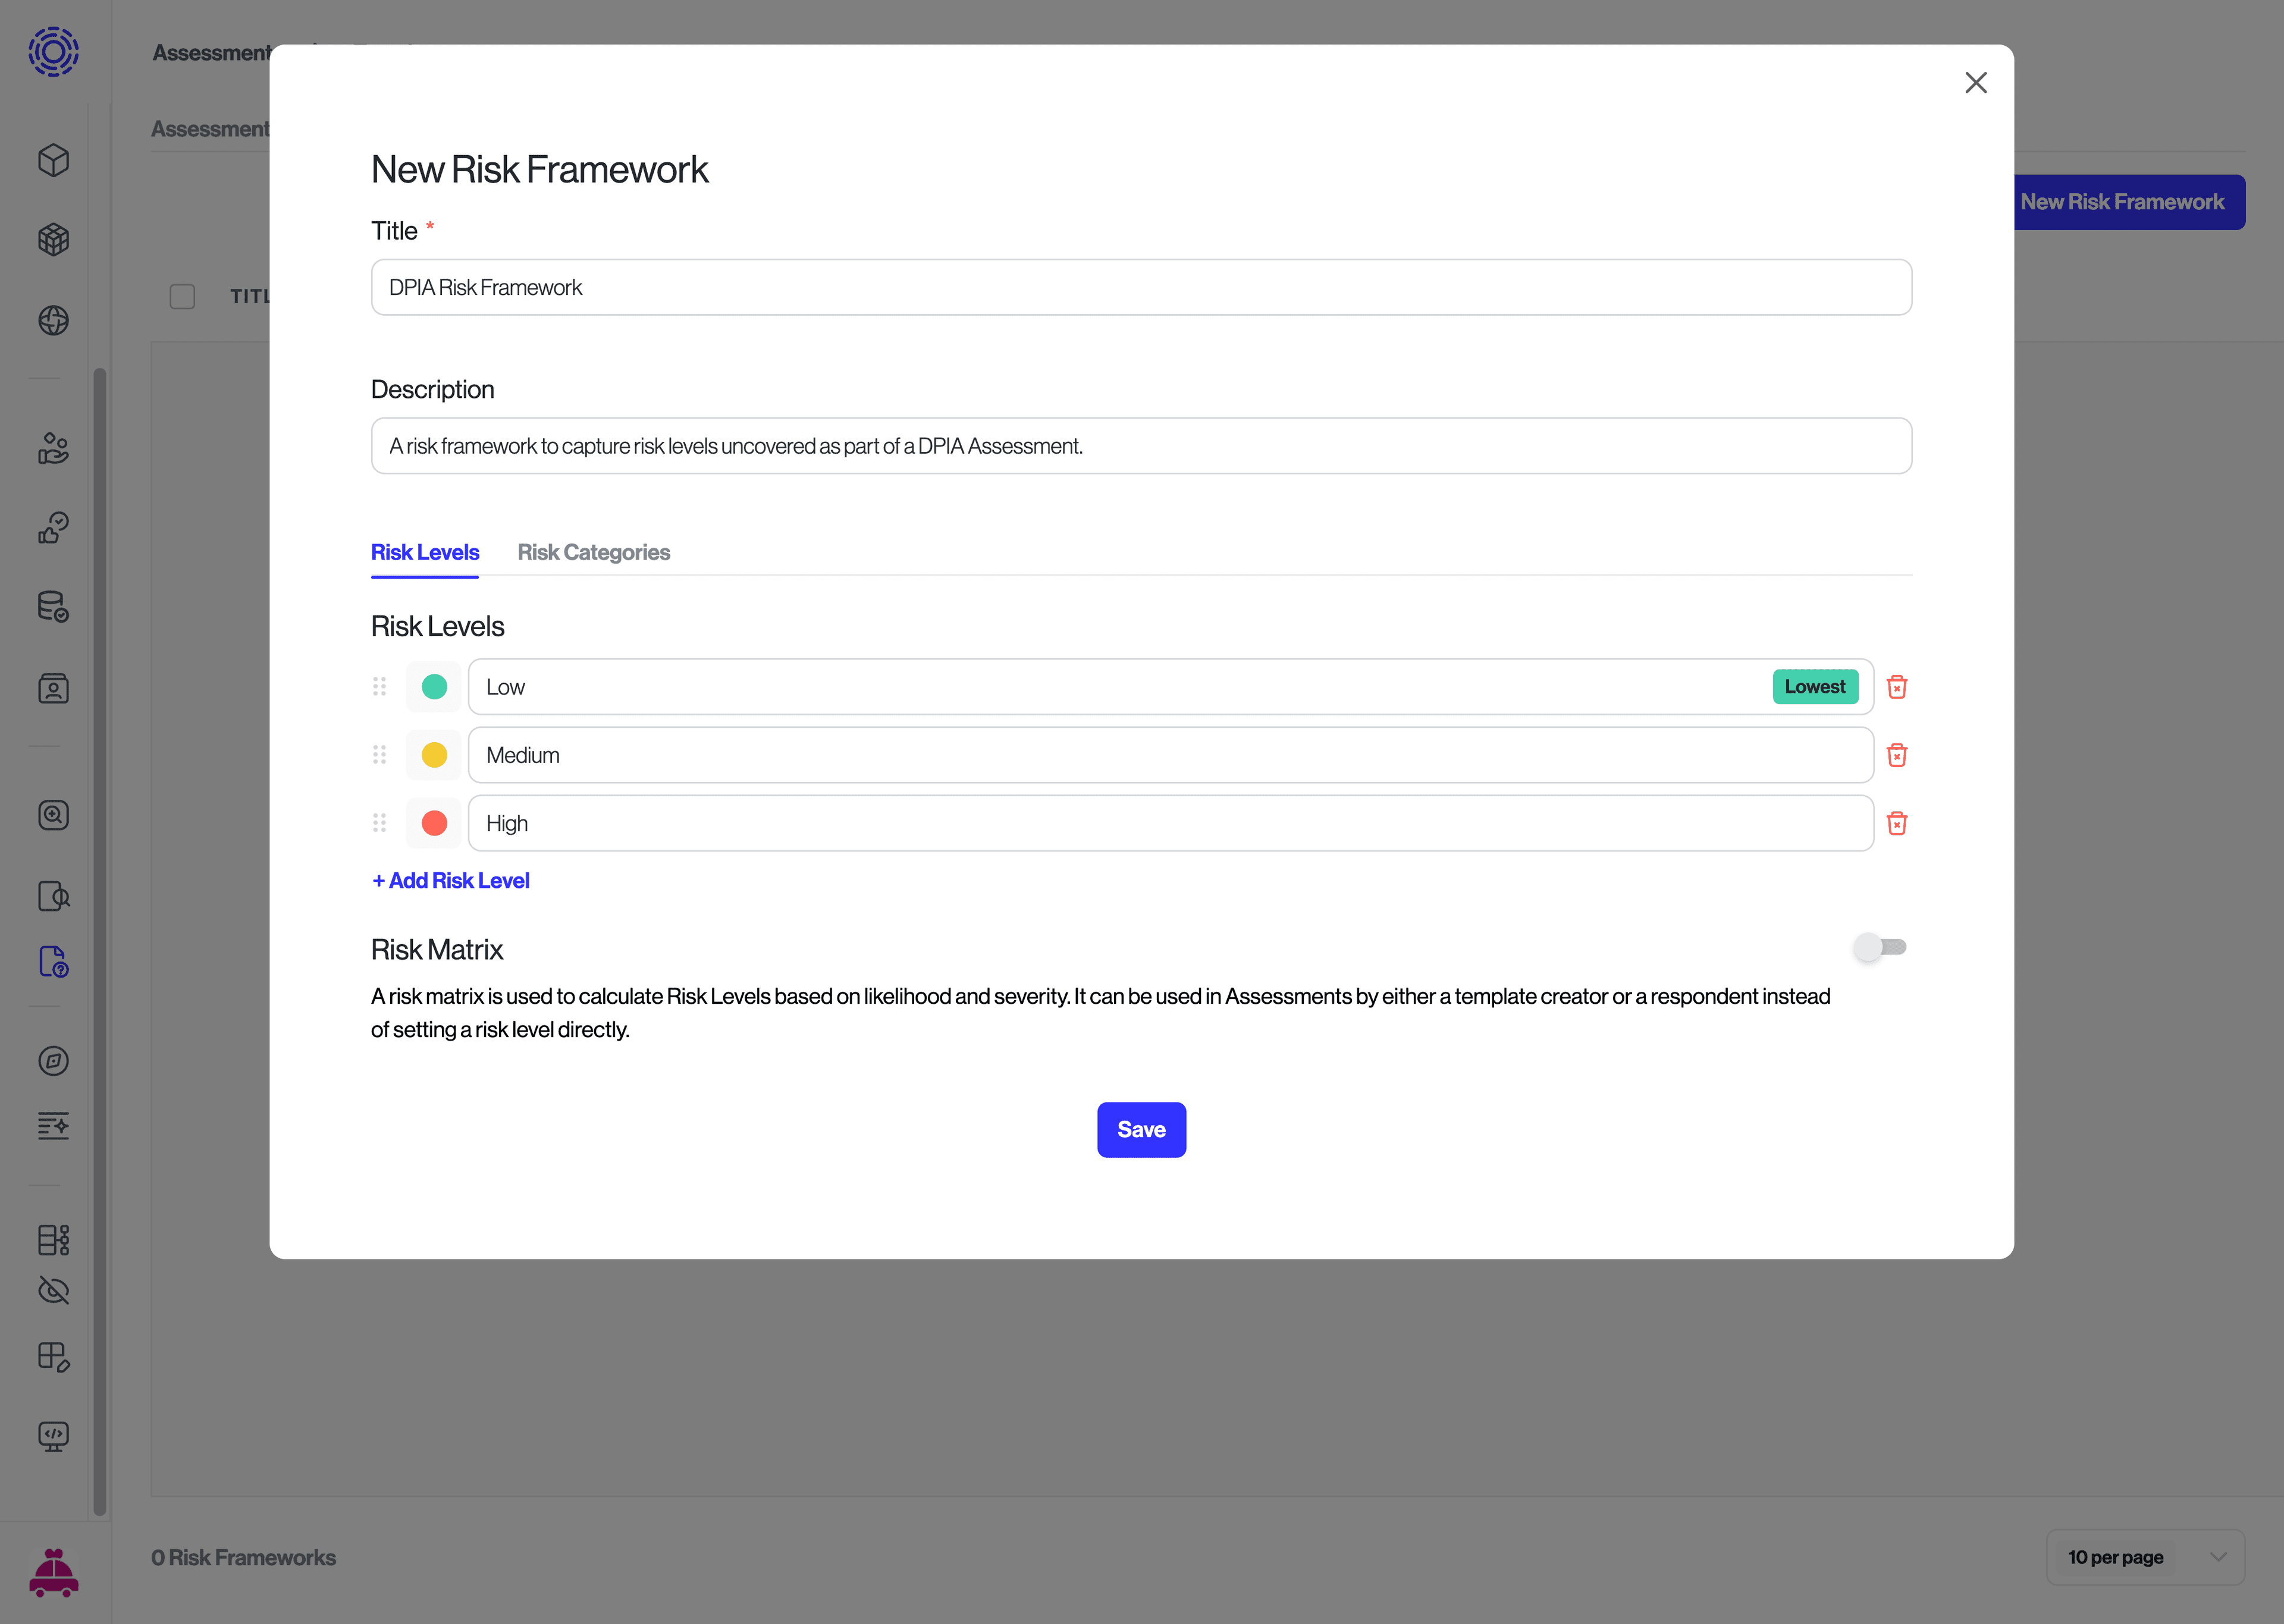Screen dimensions: 2284x1624
Task: Enable the Risk Matrix toggle
Action: click(x=1881, y=947)
